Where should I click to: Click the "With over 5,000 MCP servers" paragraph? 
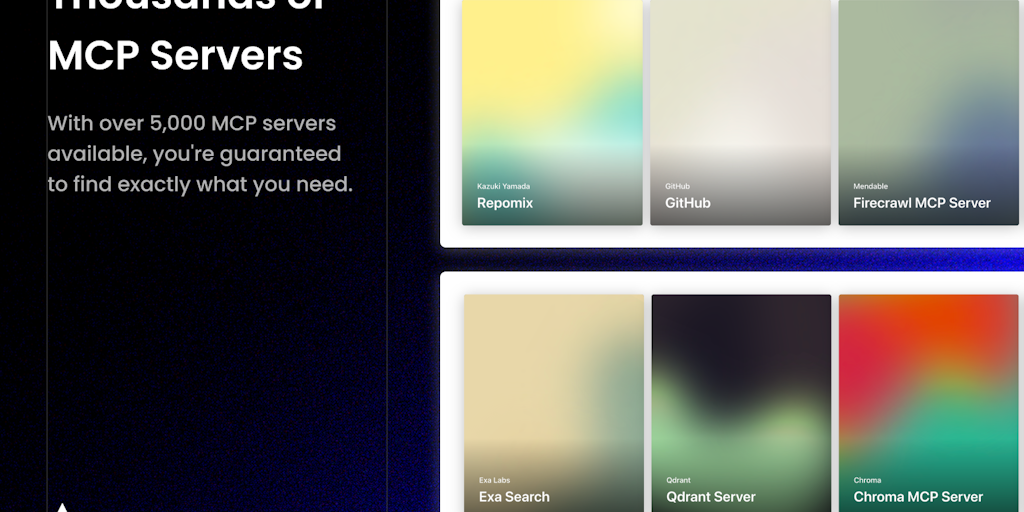pos(200,154)
